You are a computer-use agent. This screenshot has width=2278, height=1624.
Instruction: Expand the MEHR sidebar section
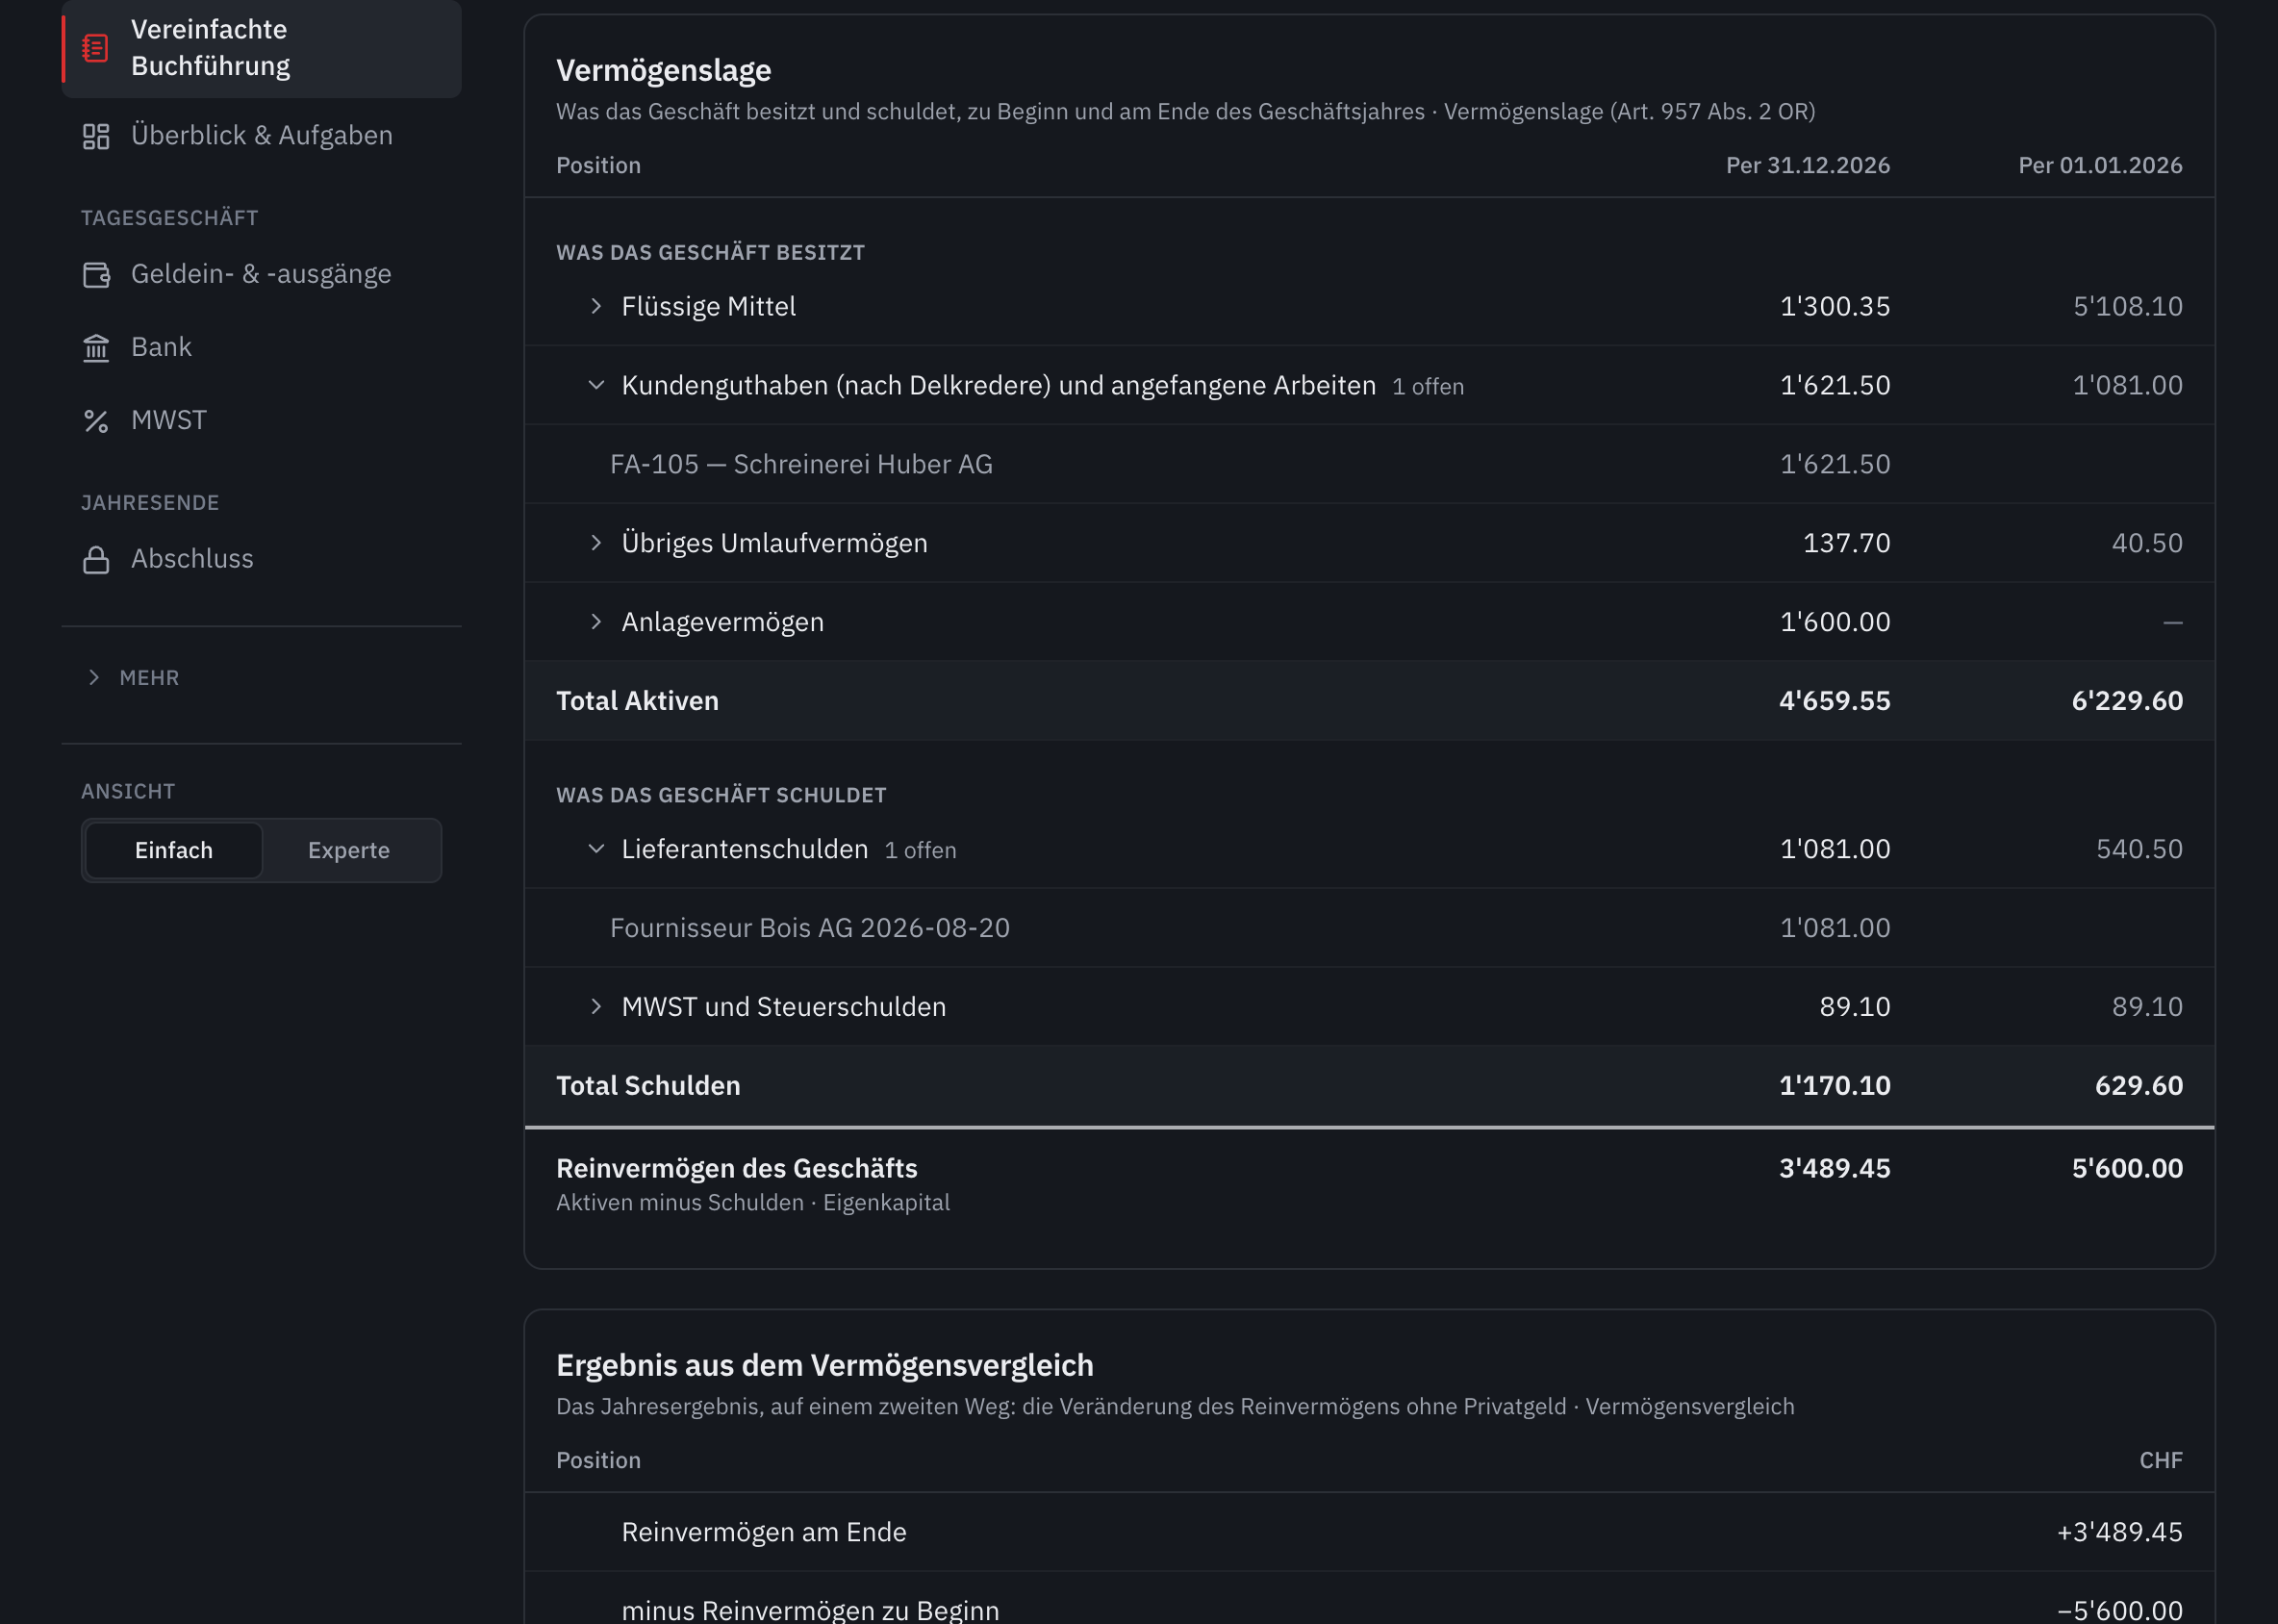coord(134,678)
